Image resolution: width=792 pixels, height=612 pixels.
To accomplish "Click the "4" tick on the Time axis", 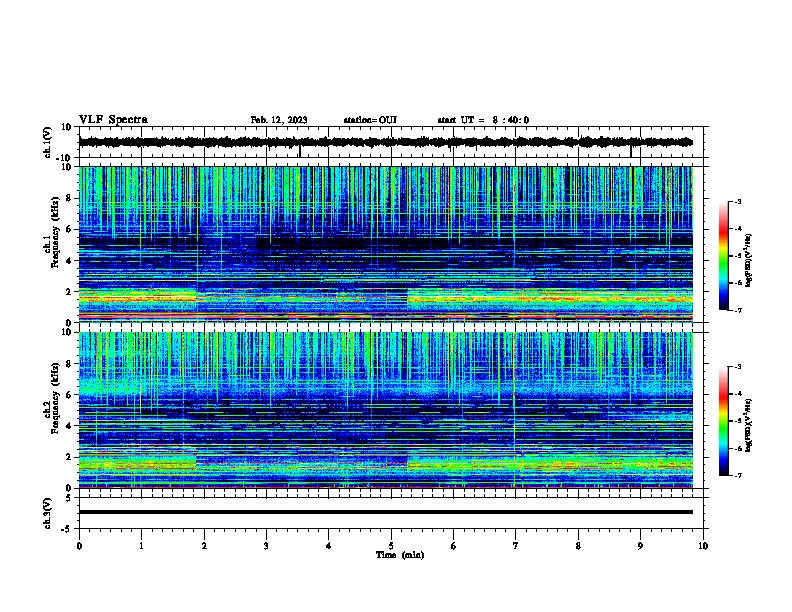I will coord(329,546).
